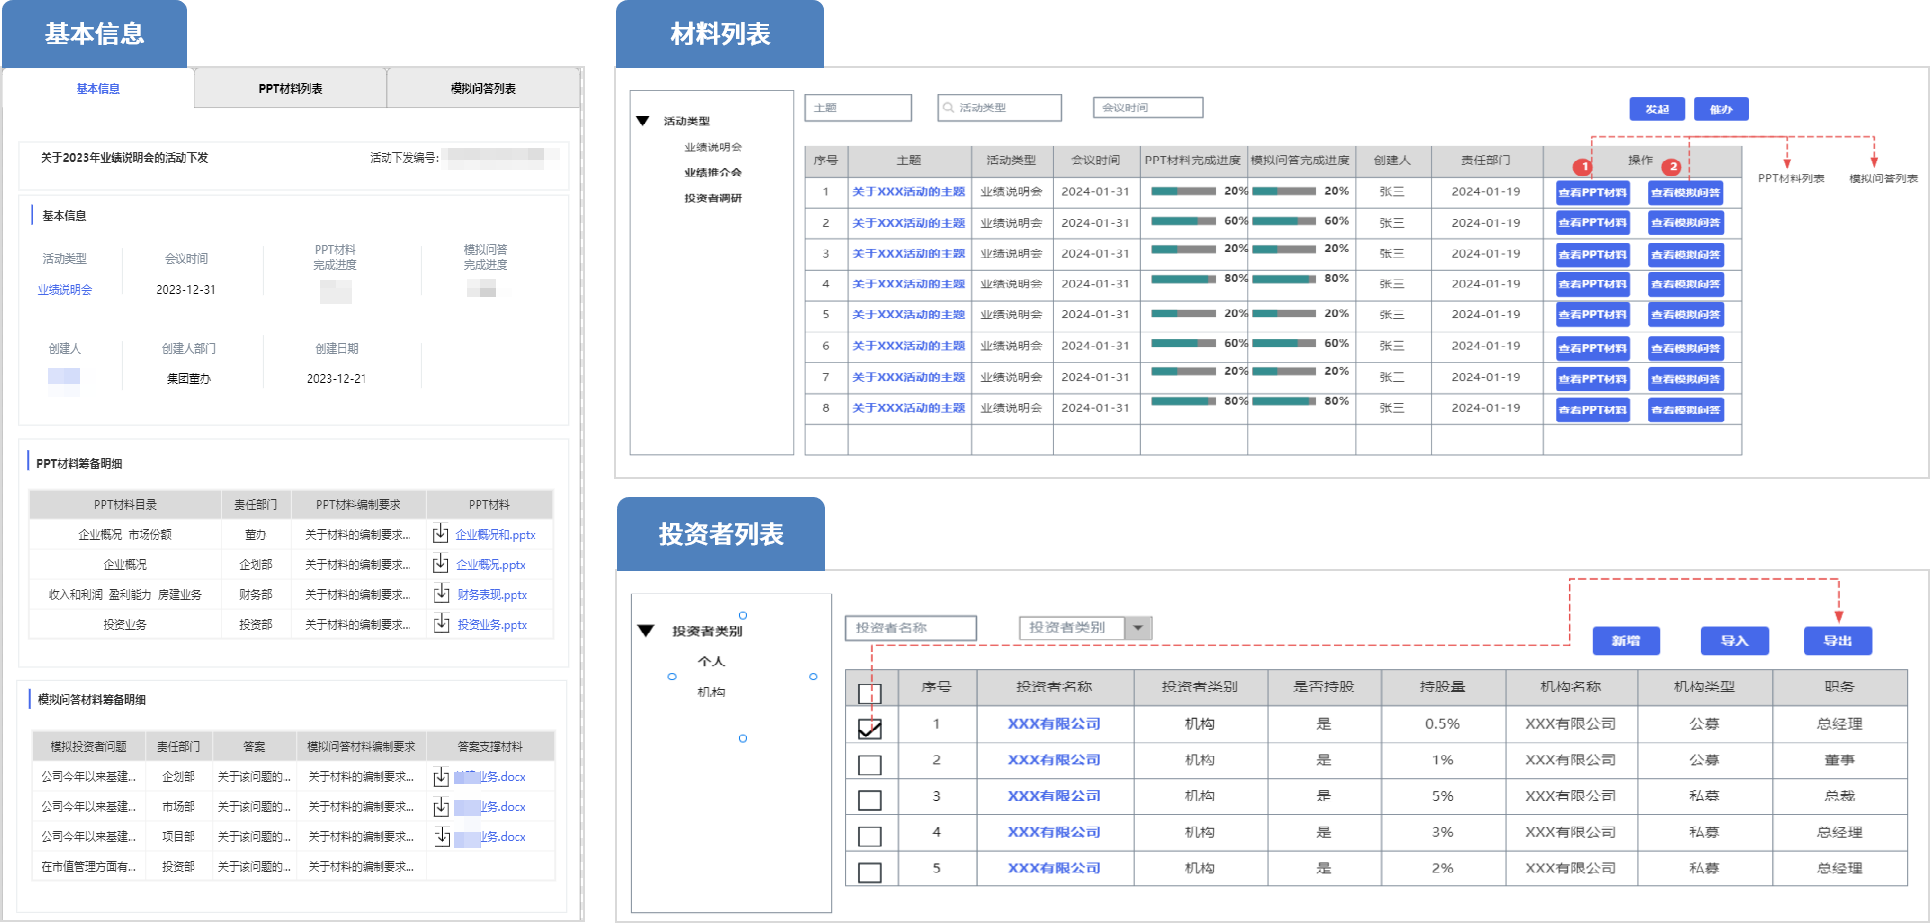Viewport: 1930px width, 923px height.
Task: Tick the select-all checkbox in the investor table header
Action: [870, 692]
